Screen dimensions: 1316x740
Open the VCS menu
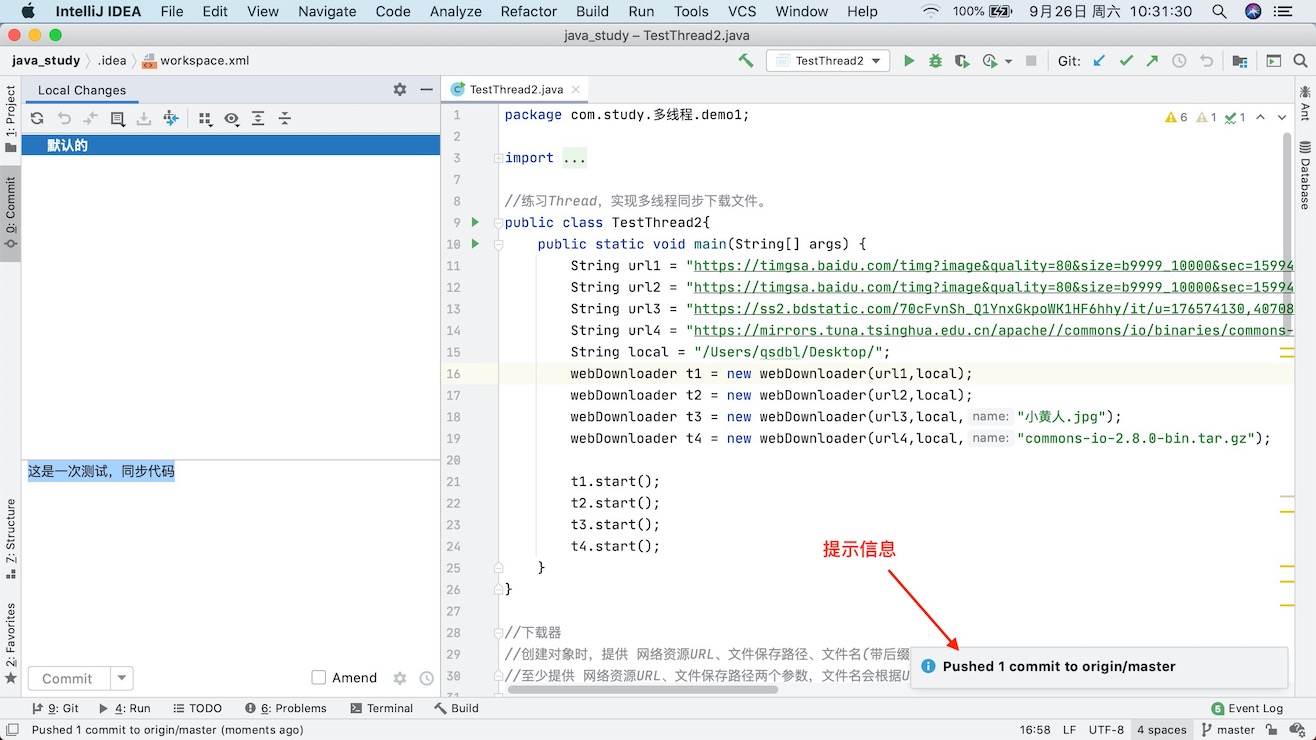point(742,12)
